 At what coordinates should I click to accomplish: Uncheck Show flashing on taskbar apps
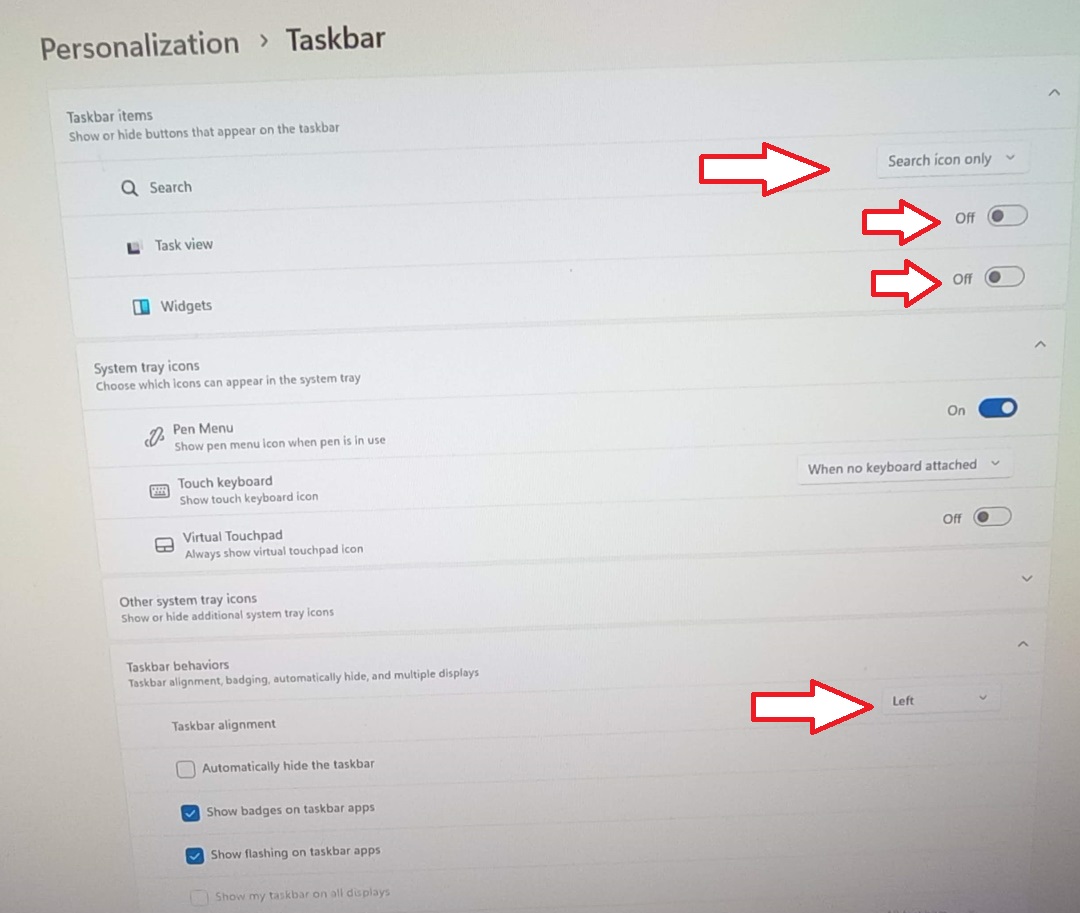coord(195,856)
